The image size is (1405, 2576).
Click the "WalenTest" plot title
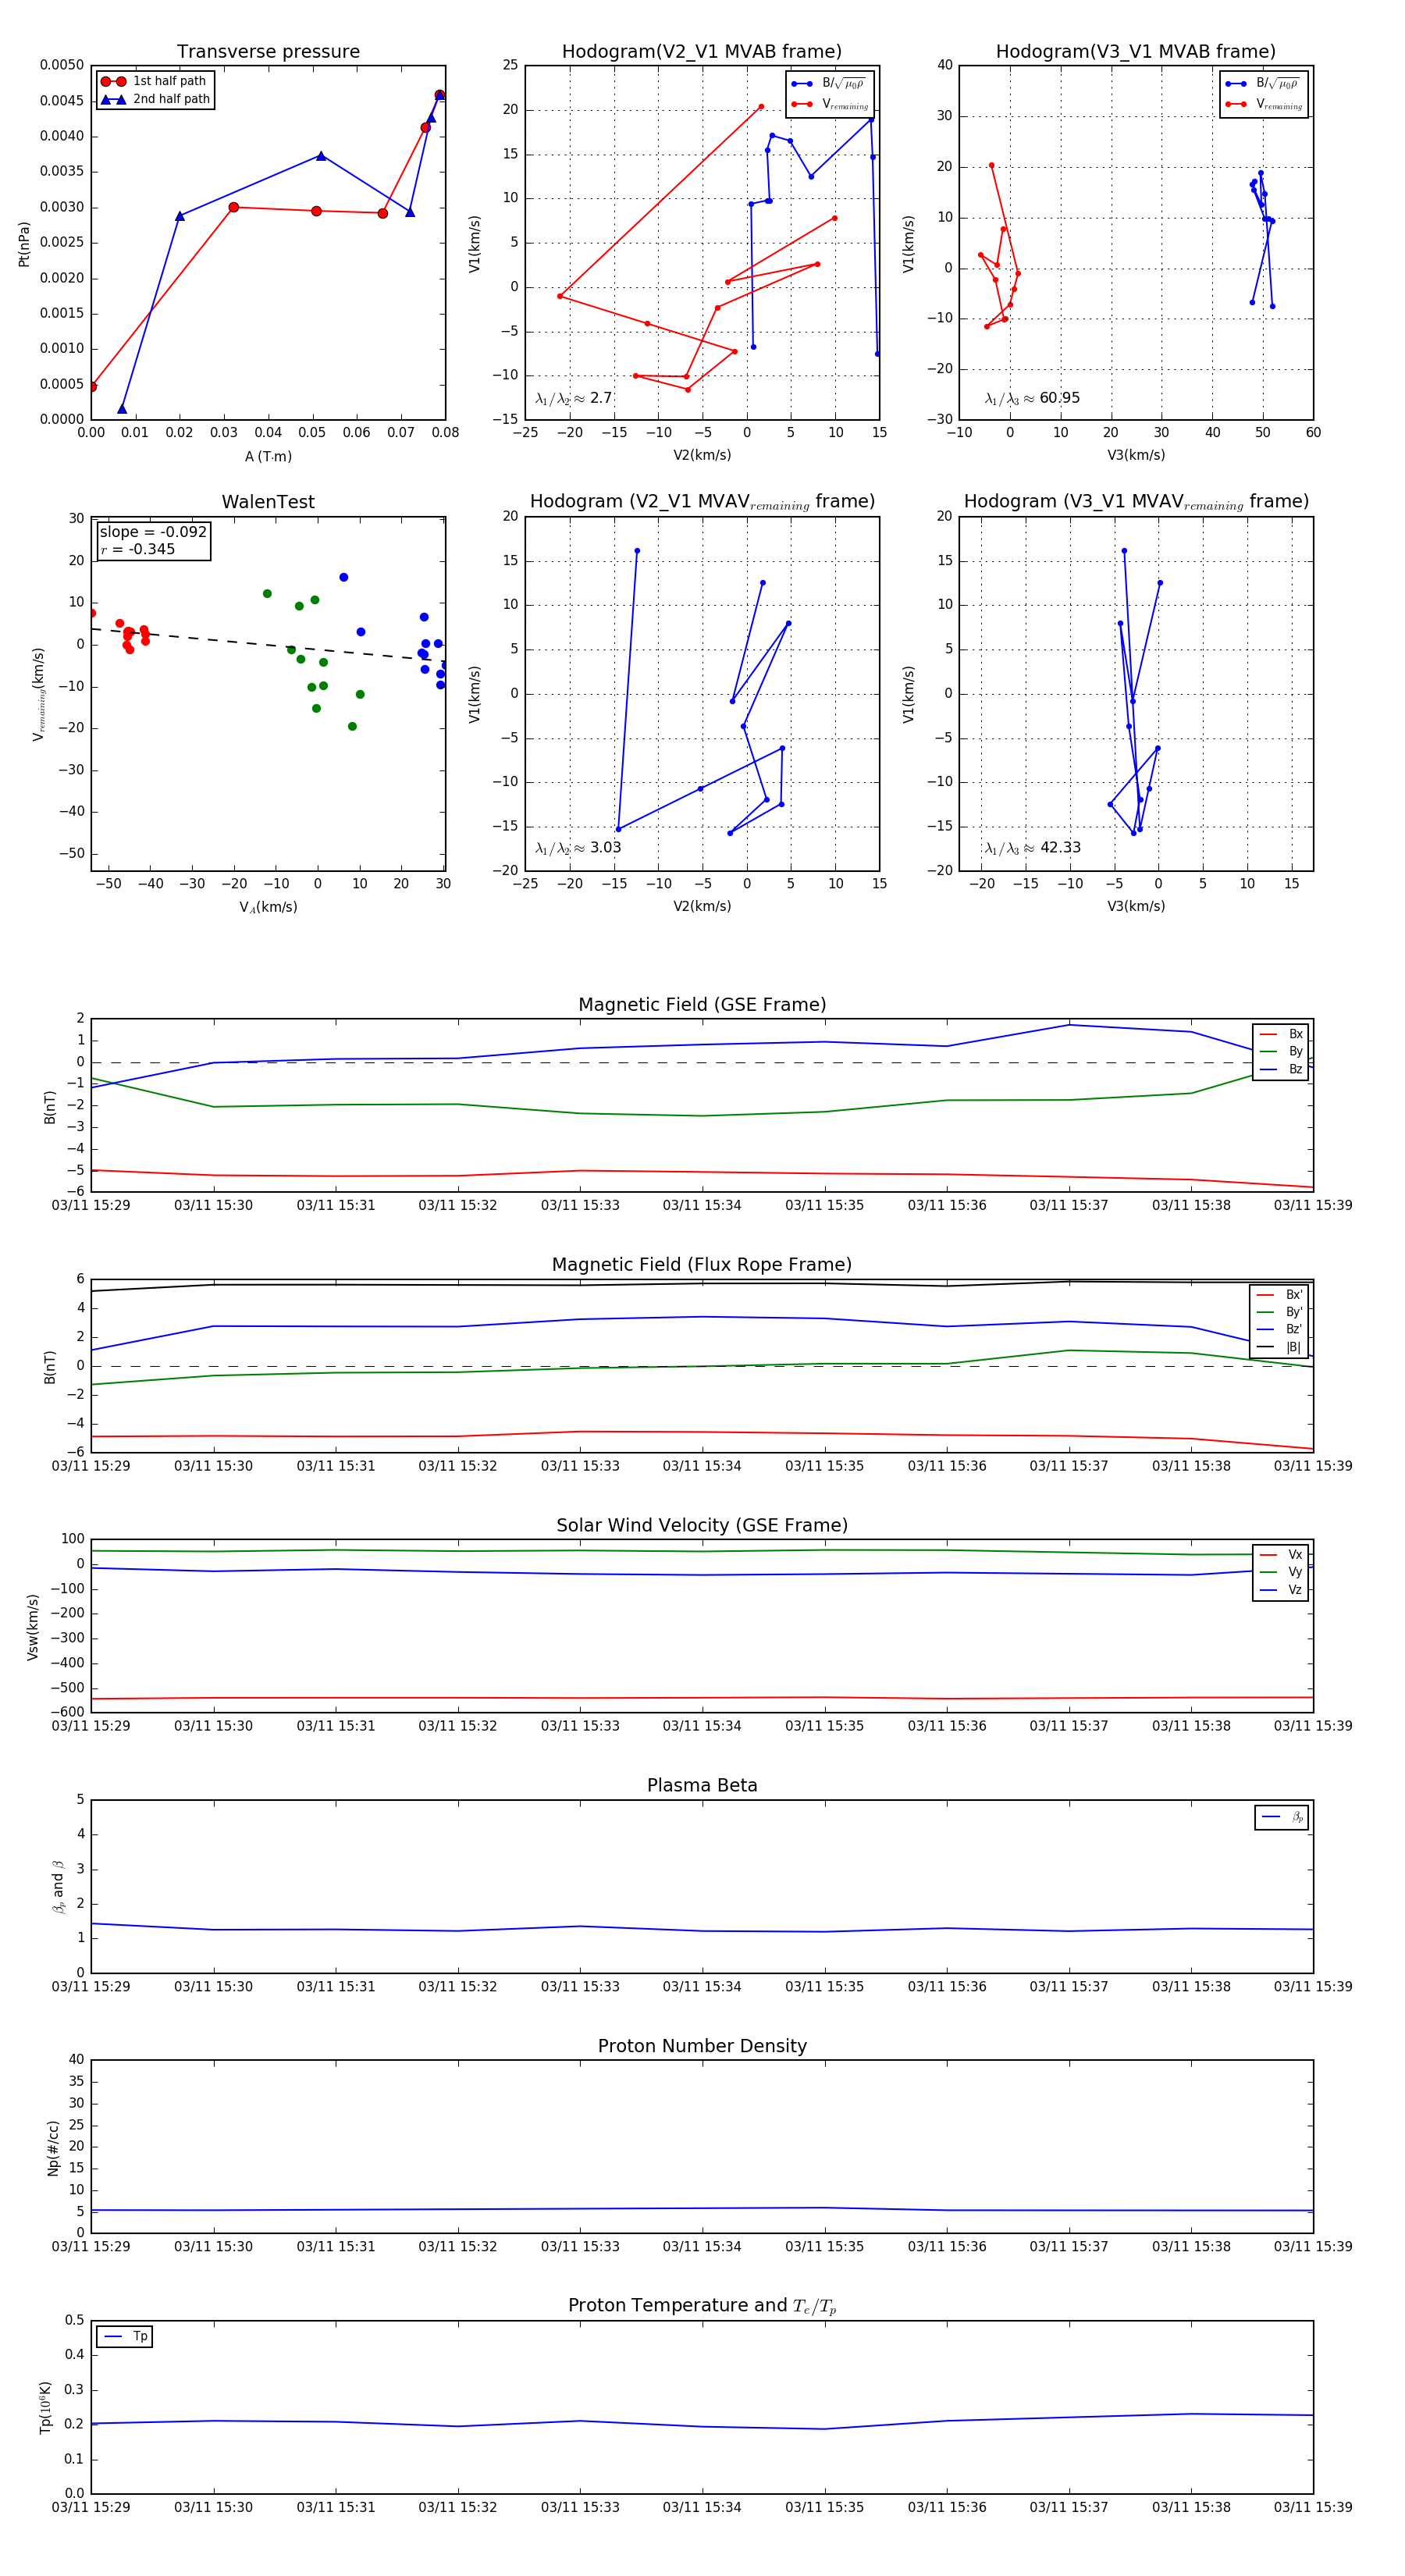tap(268, 502)
